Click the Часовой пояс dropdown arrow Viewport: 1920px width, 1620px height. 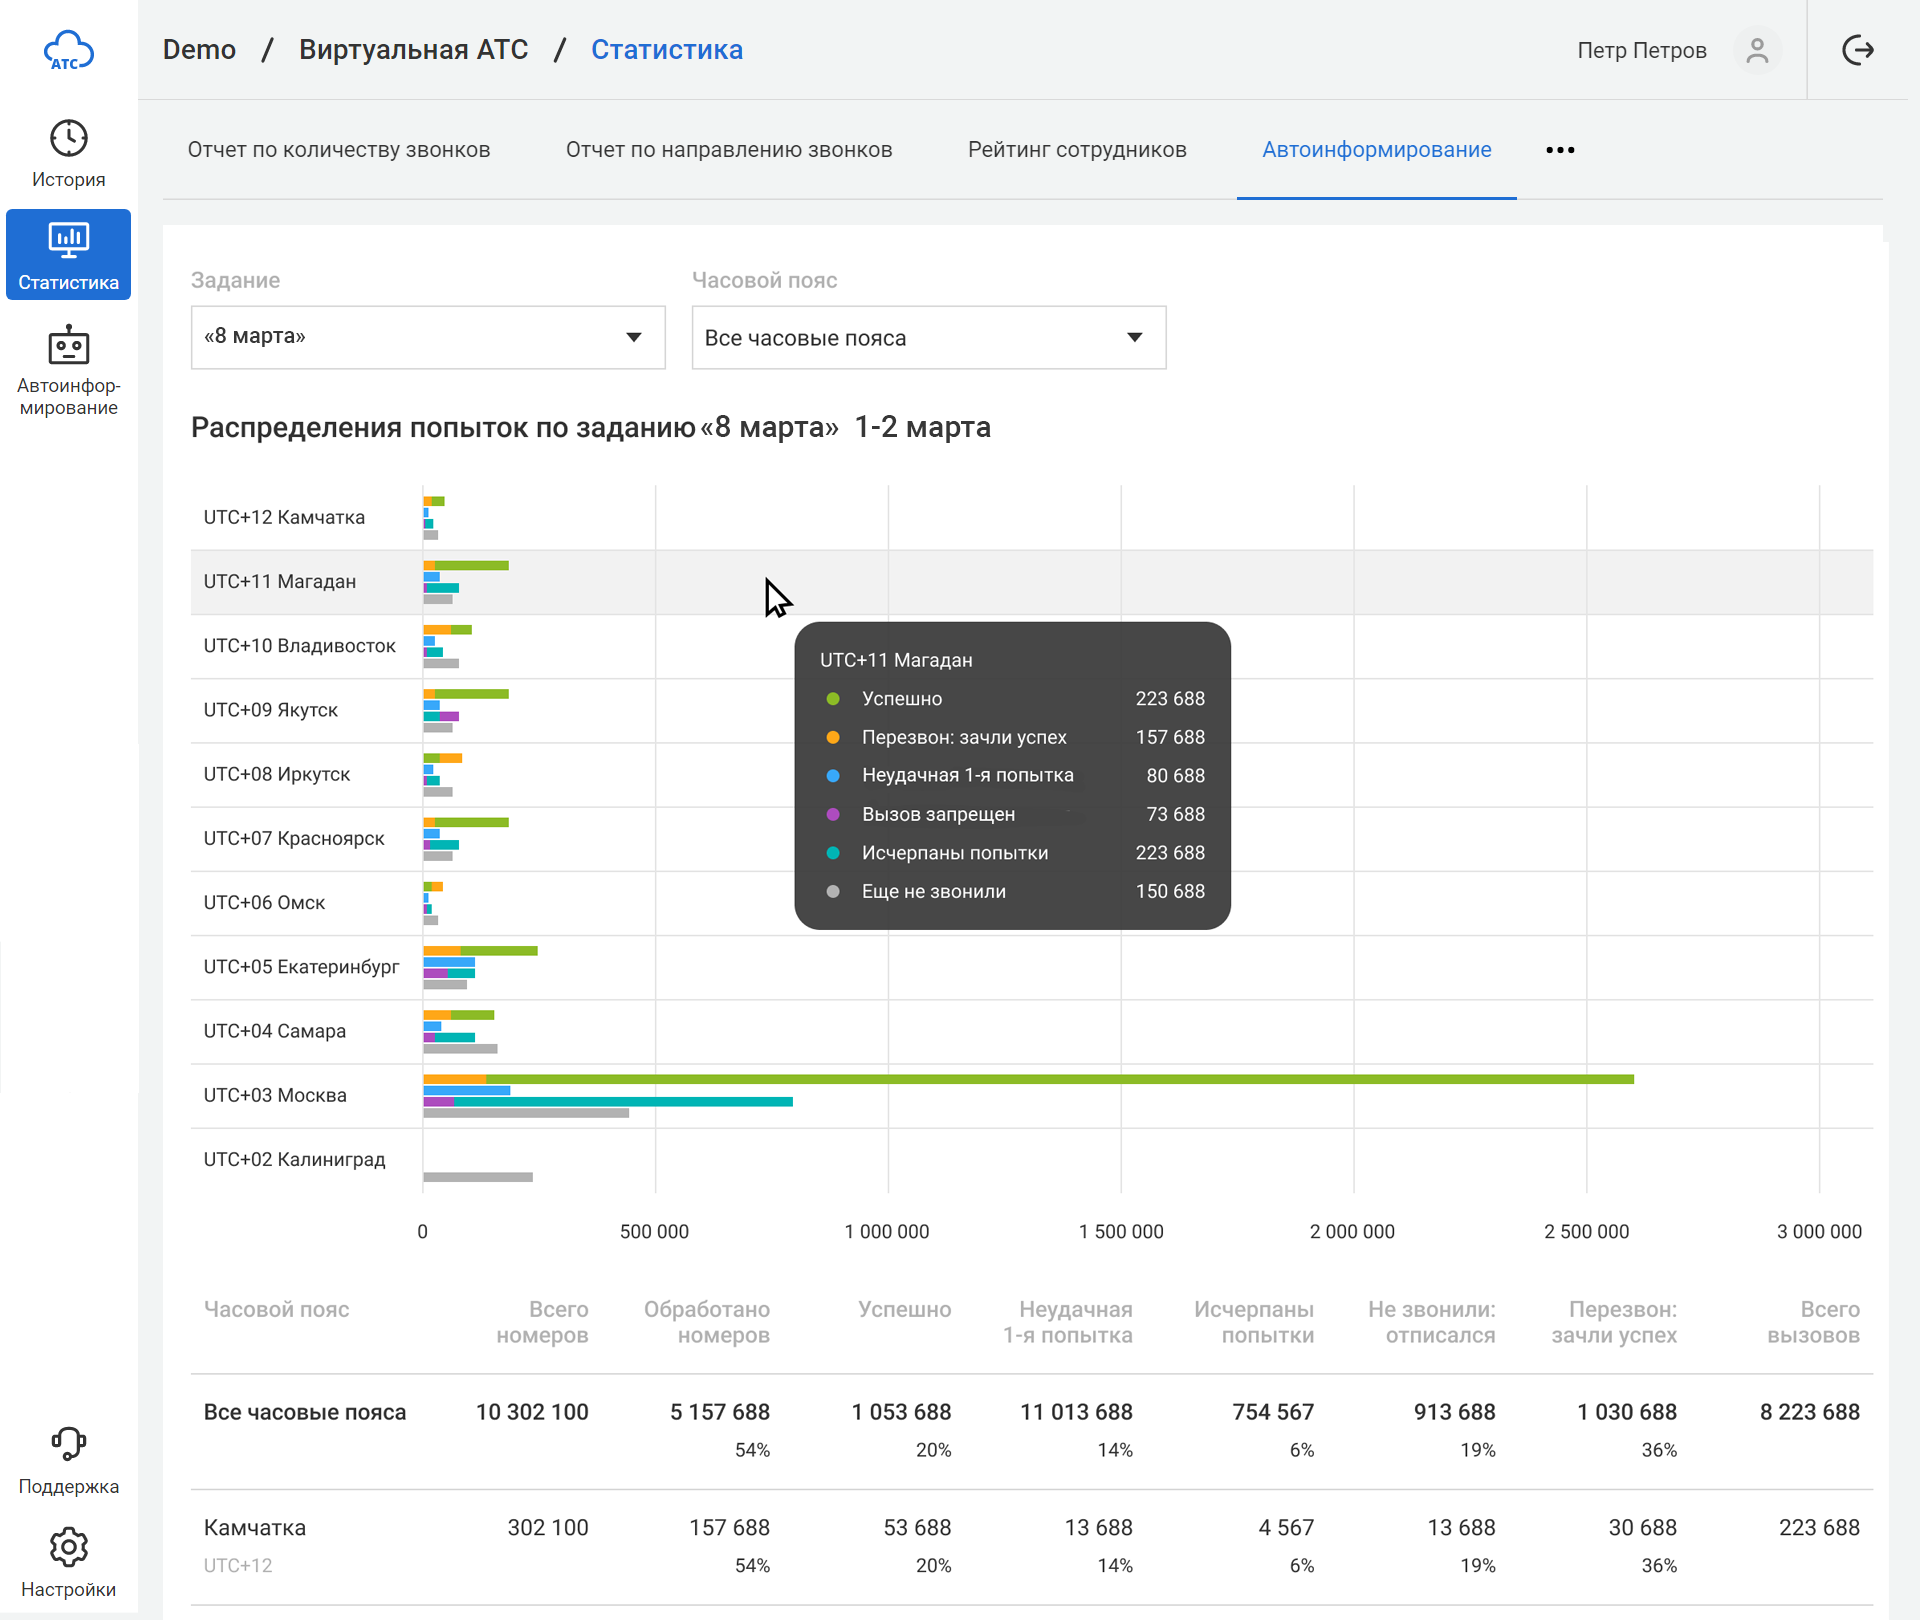1134,338
